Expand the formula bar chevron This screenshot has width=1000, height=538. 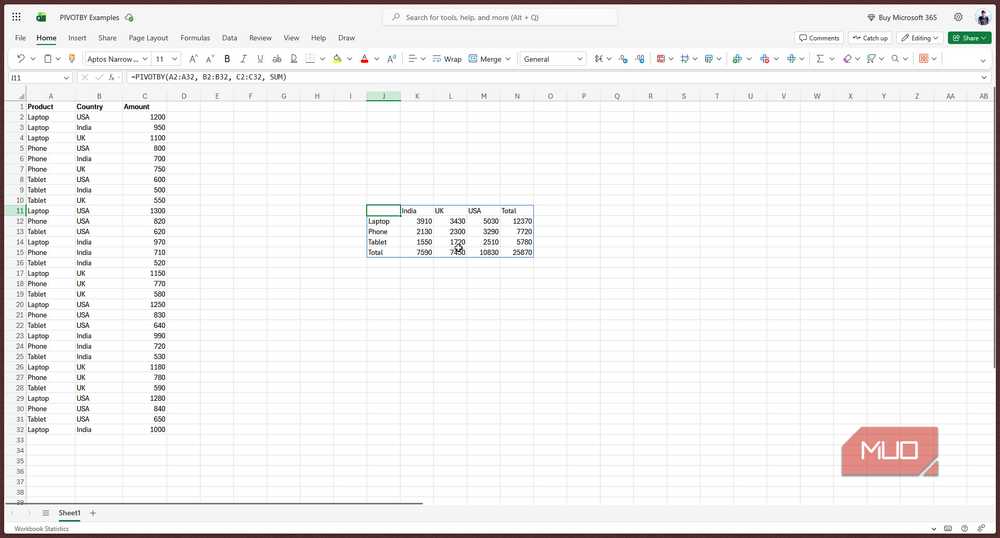pyautogui.click(x=984, y=77)
